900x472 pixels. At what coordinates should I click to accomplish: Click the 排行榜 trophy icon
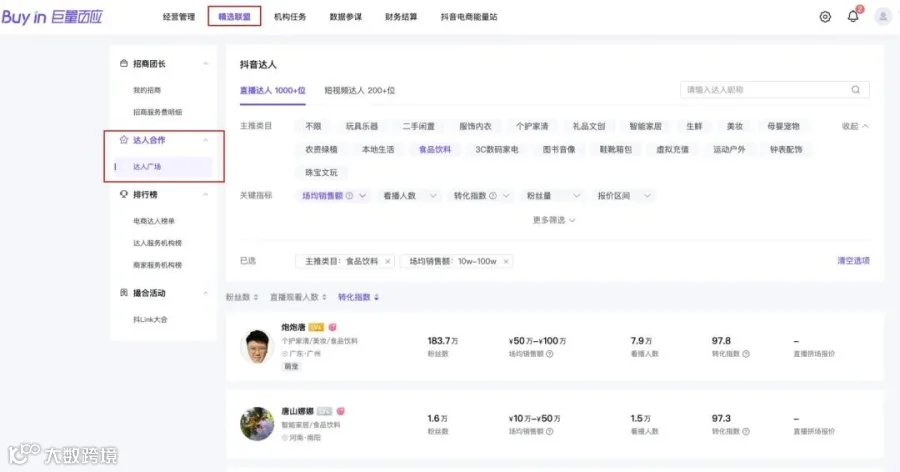point(123,194)
